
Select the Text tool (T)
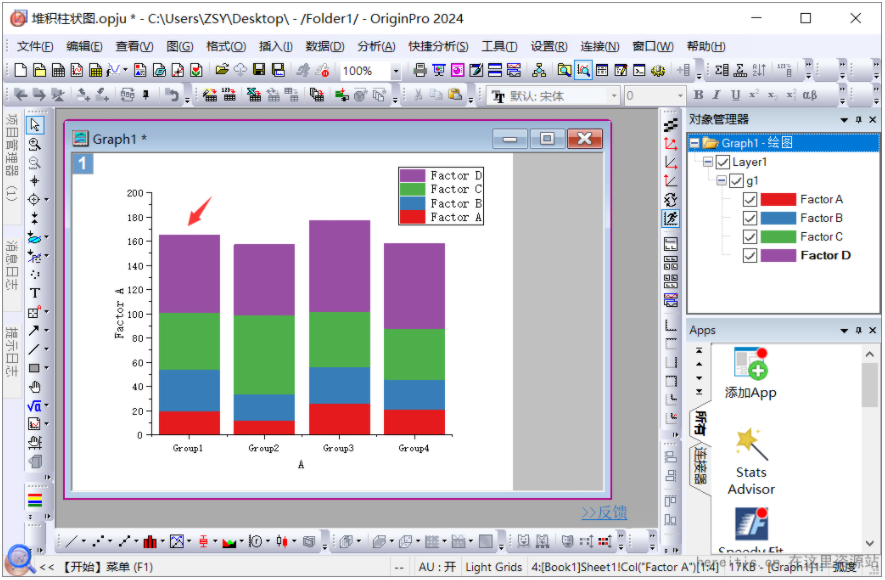point(34,293)
